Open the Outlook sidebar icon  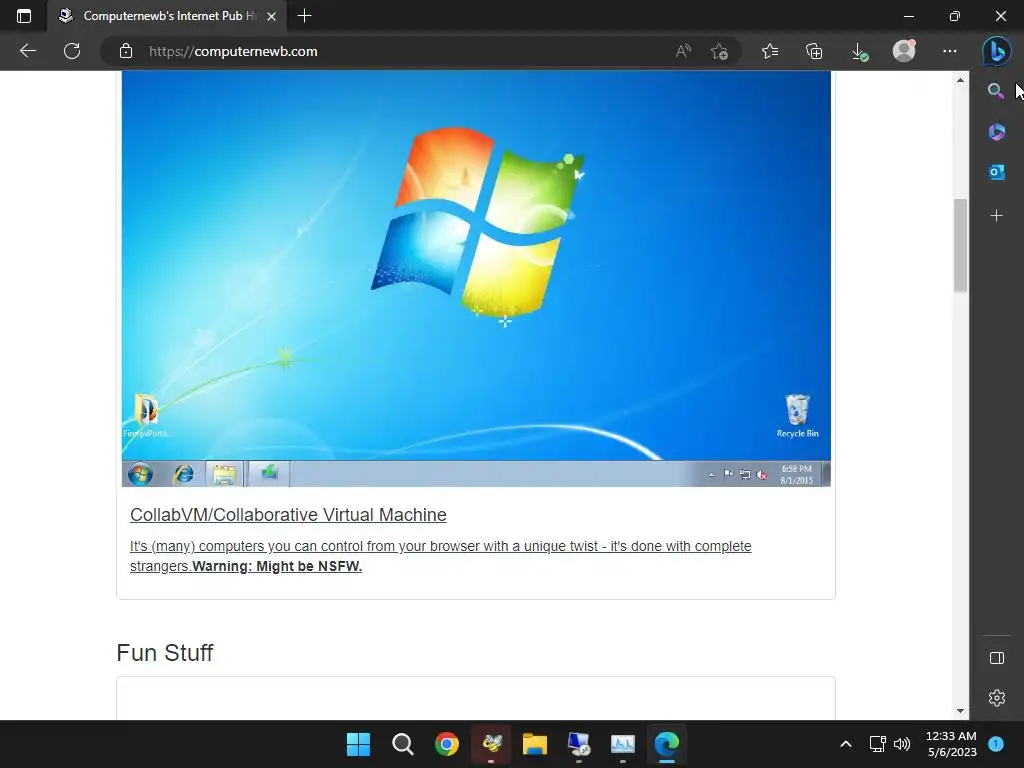[997, 172]
